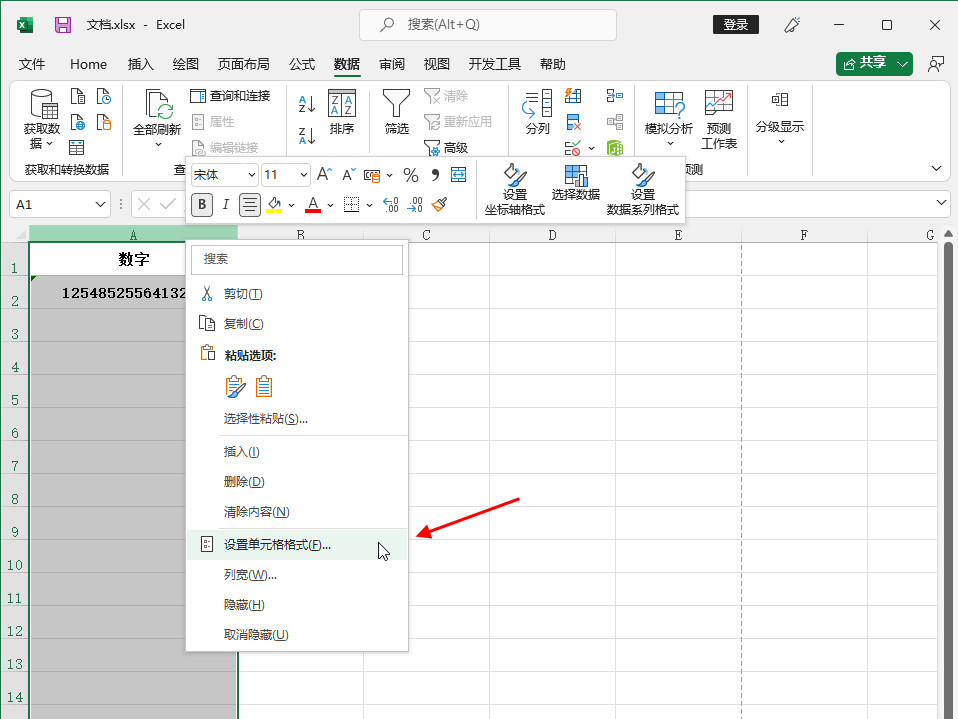The width and height of the screenshot is (958, 719).
Task: Open the borders dropdown arrow
Action: 370,205
